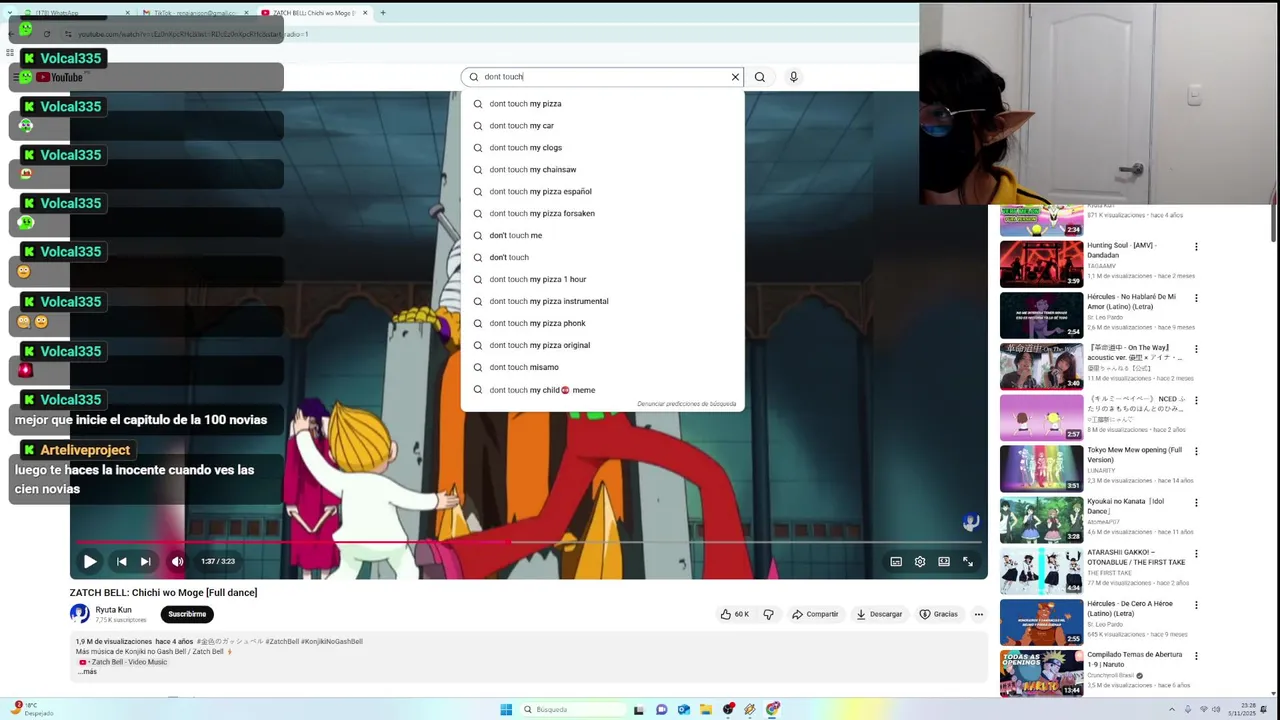Mute the video with the speaker icon

click(x=177, y=561)
